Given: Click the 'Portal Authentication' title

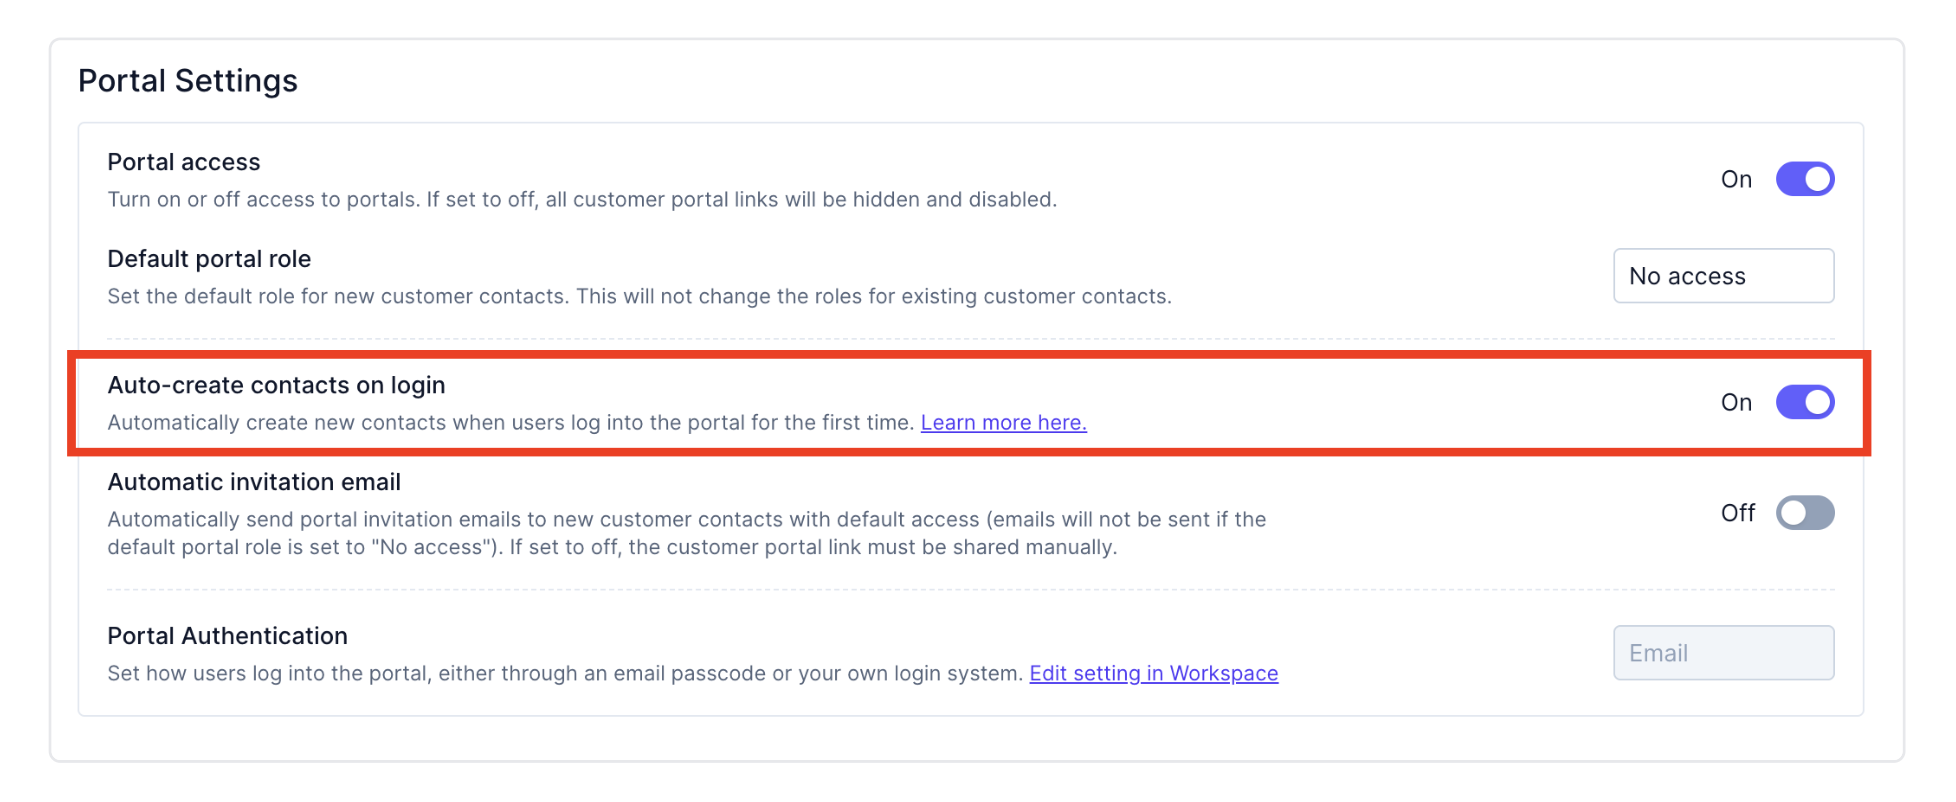Looking at the screenshot, I should pos(227,636).
